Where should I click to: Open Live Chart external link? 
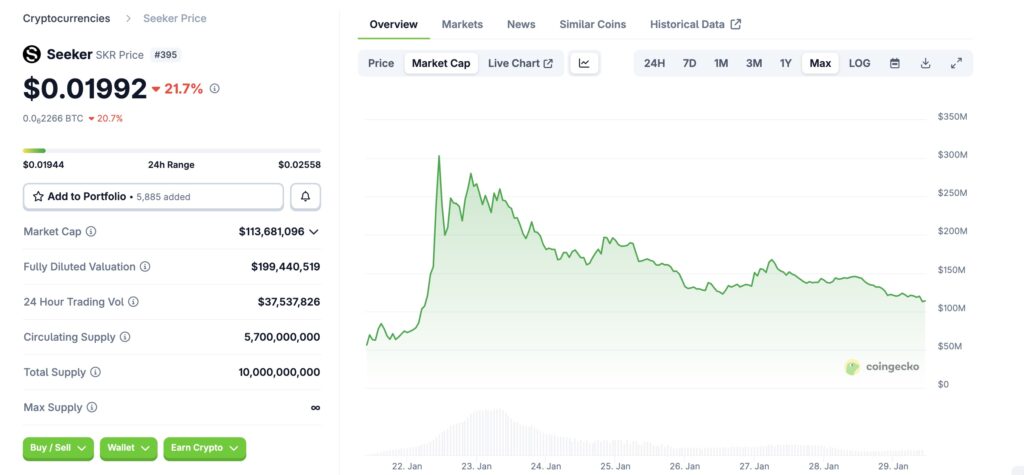click(520, 63)
